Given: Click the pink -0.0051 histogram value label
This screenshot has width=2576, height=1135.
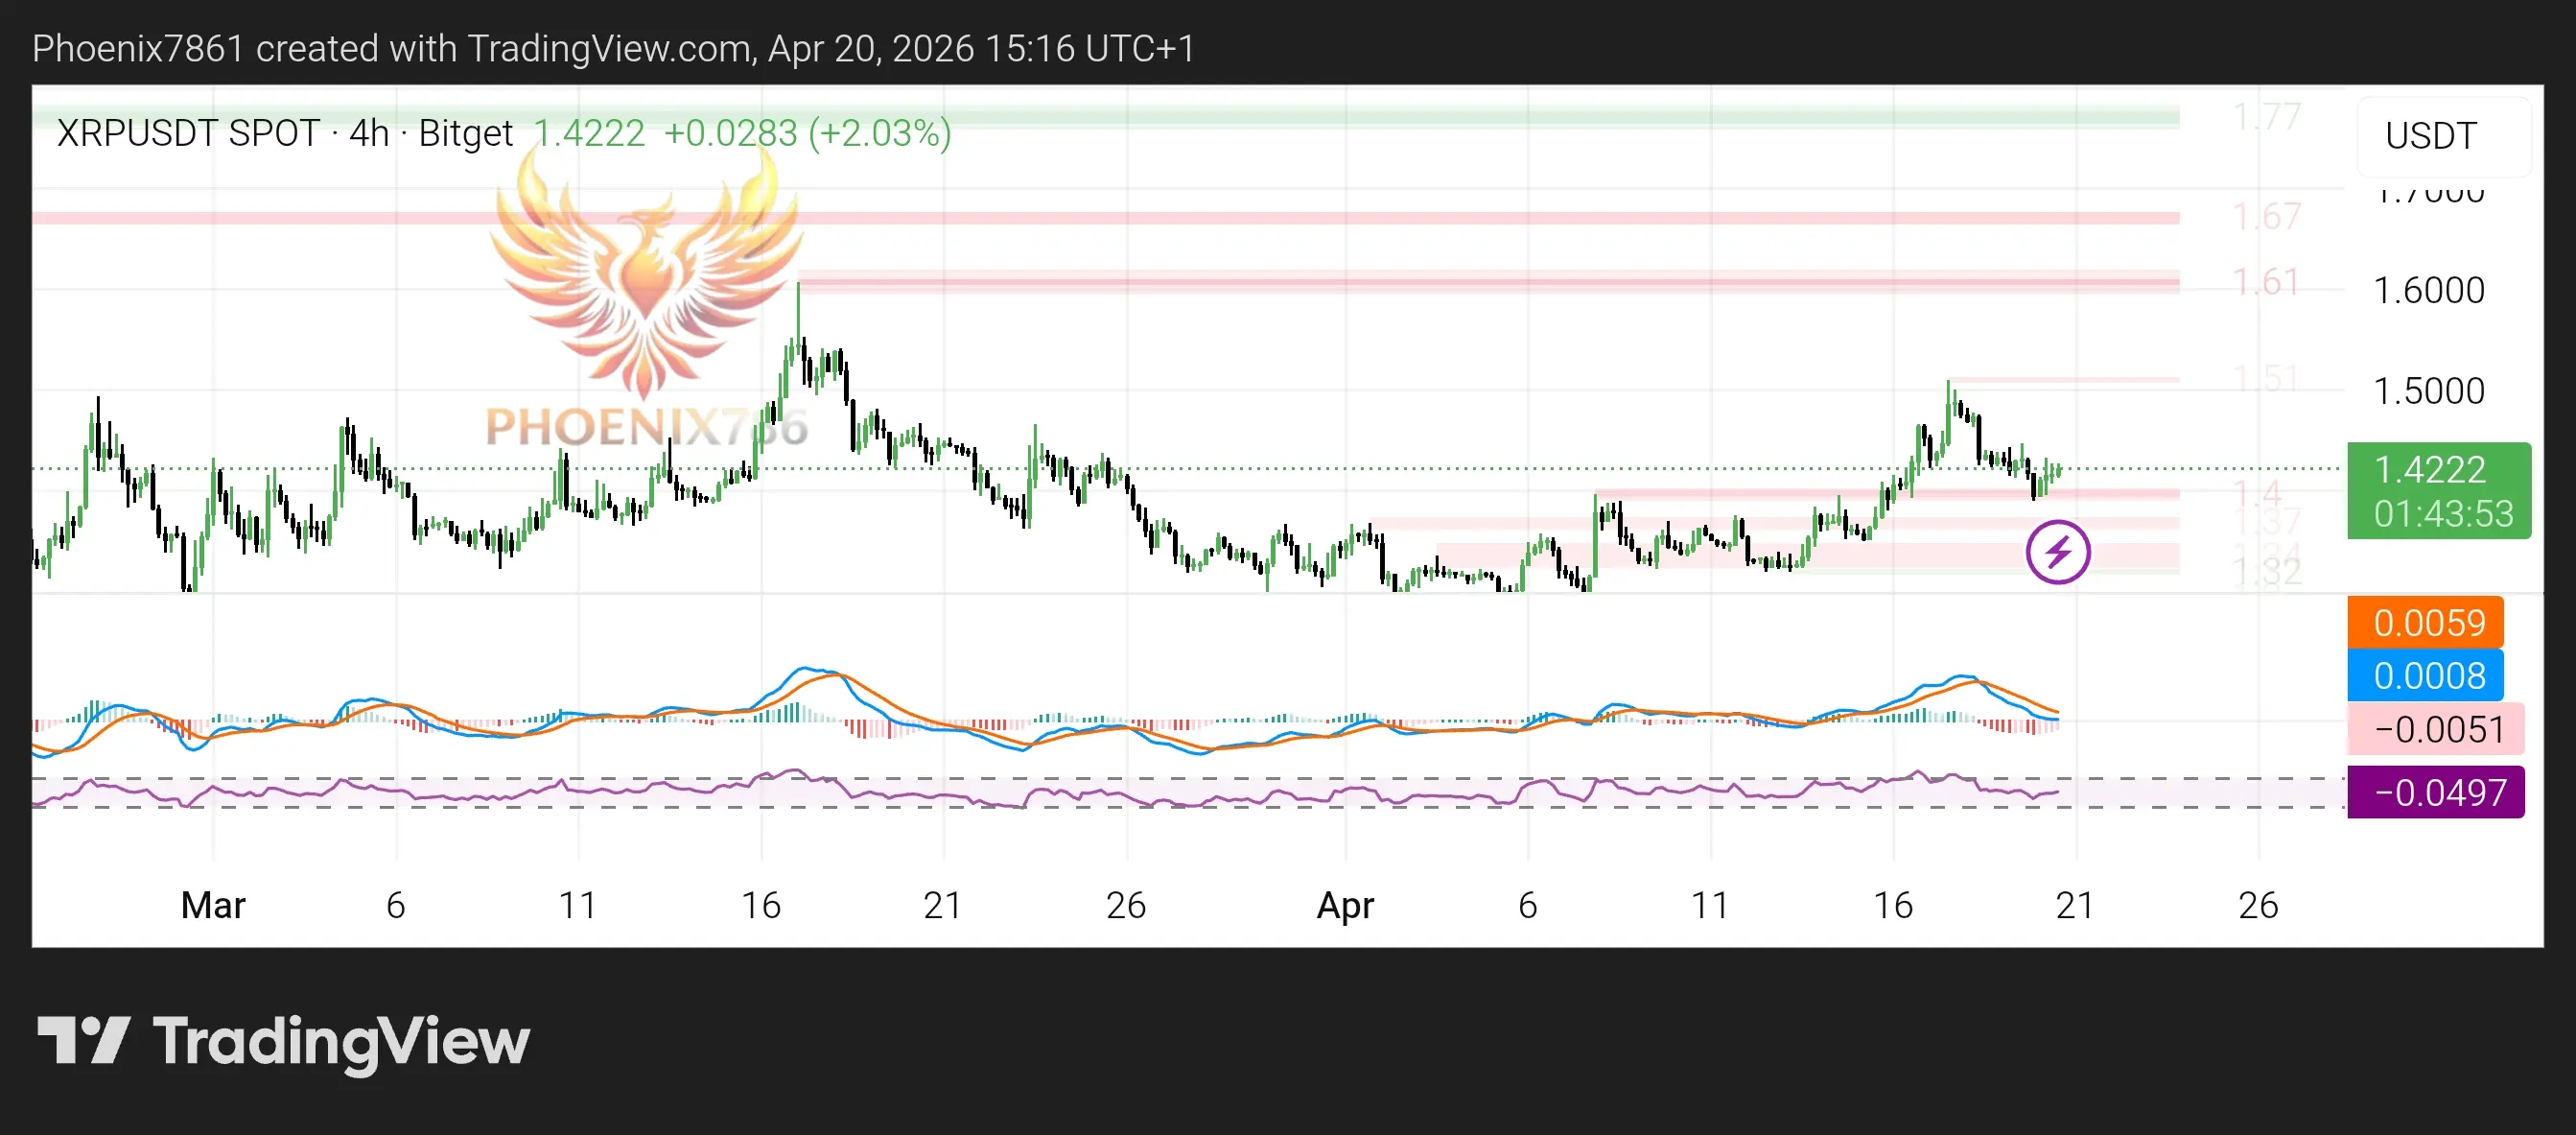Looking at the screenshot, I should 2434,729.
